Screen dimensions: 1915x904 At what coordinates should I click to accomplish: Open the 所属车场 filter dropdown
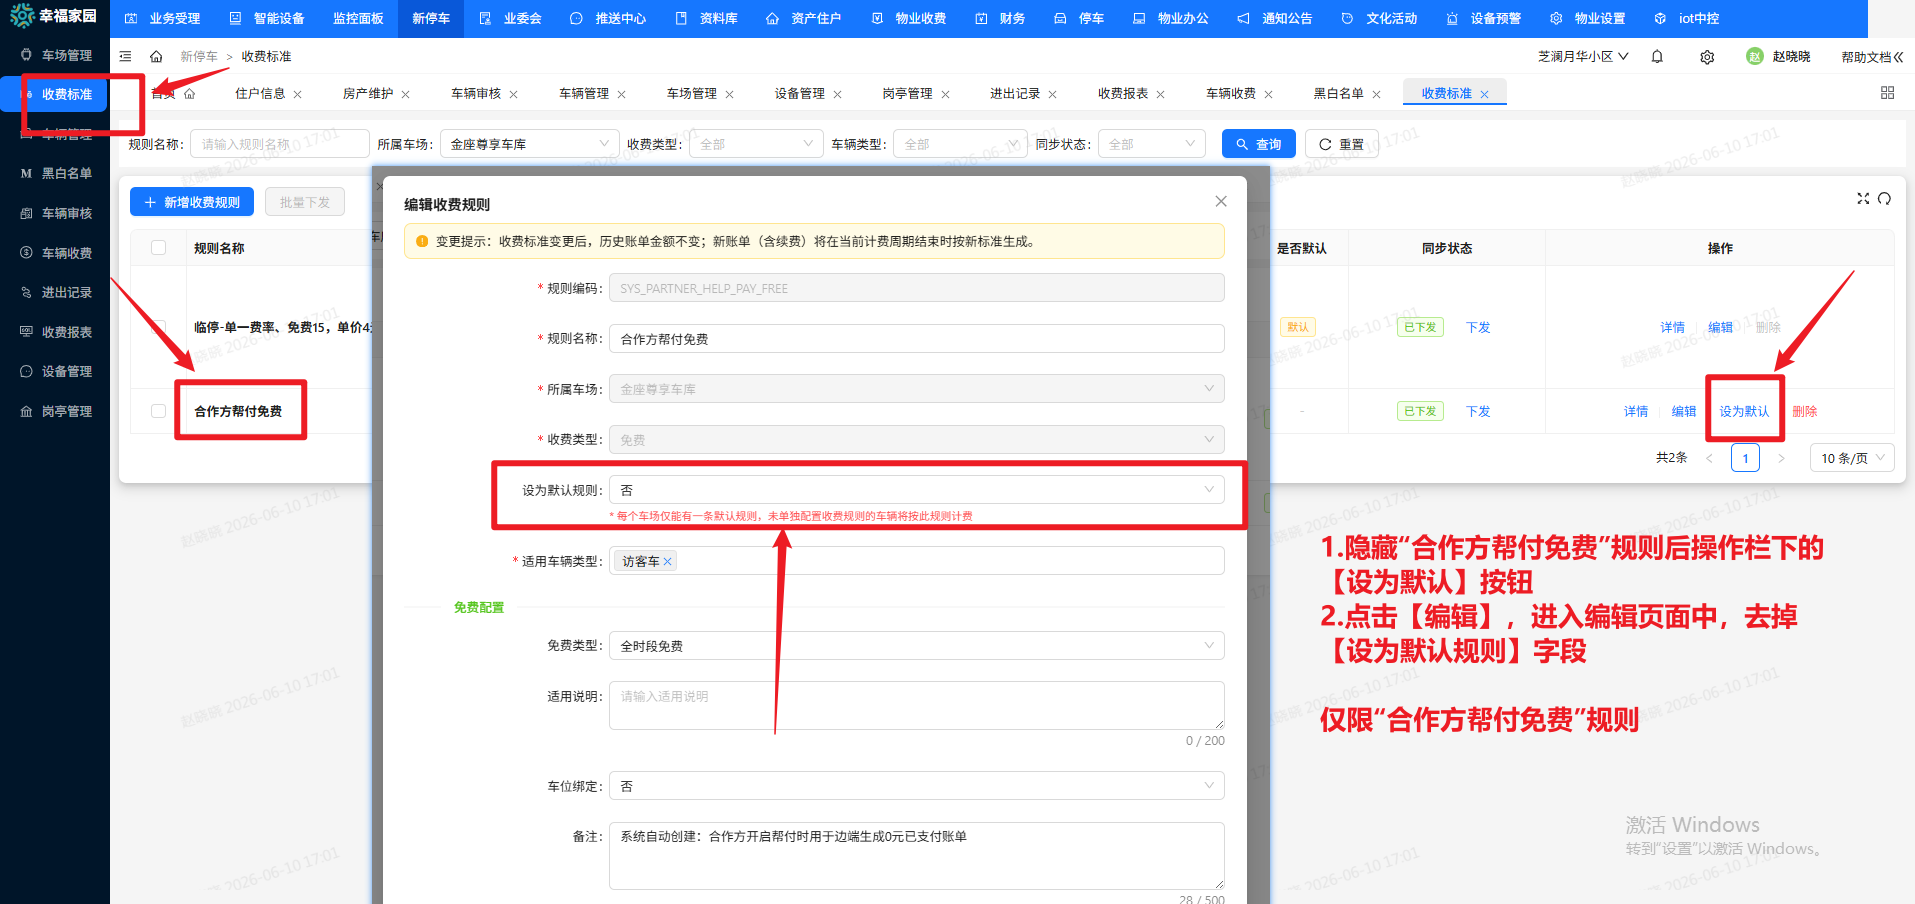(x=530, y=144)
